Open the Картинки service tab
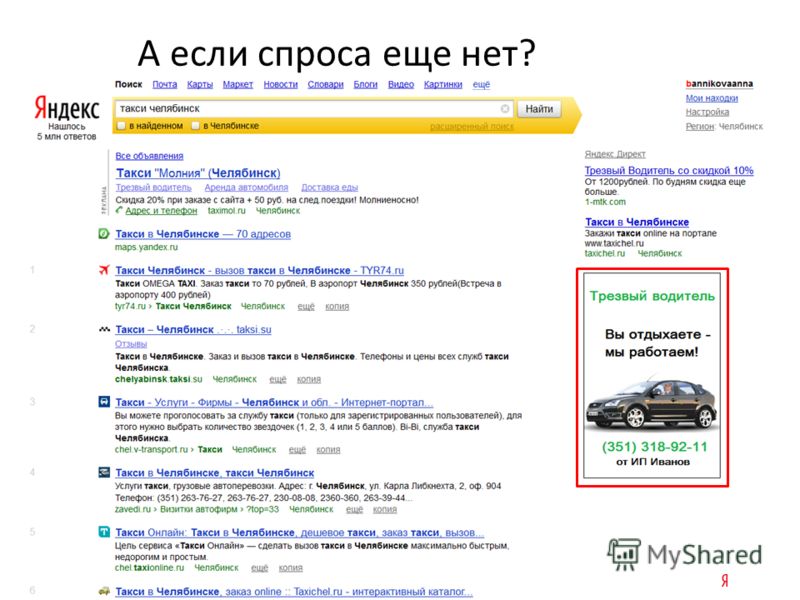The width and height of the screenshot is (800, 600). [443, 85]
